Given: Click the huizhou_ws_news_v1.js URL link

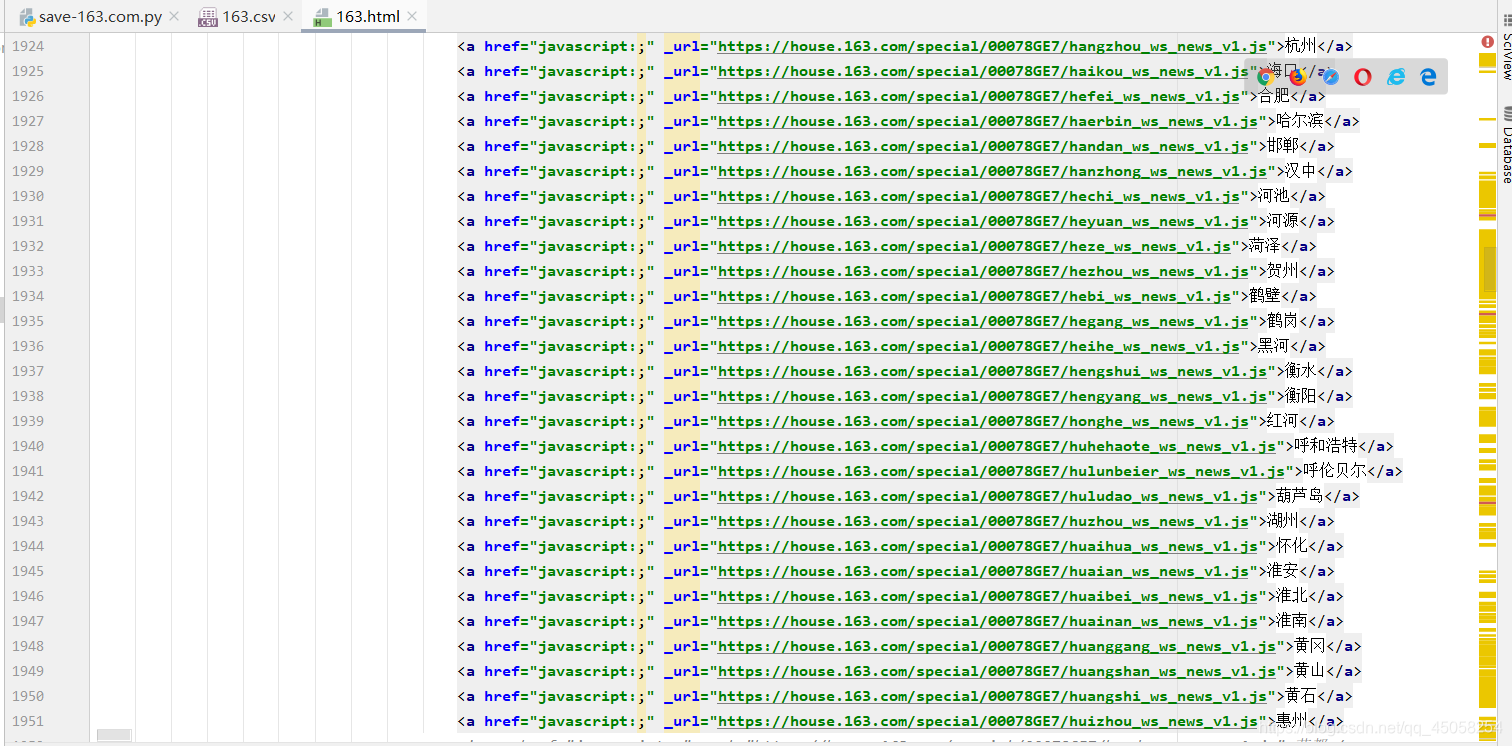Looking at the screenshot, I should [x=987, y=721].
